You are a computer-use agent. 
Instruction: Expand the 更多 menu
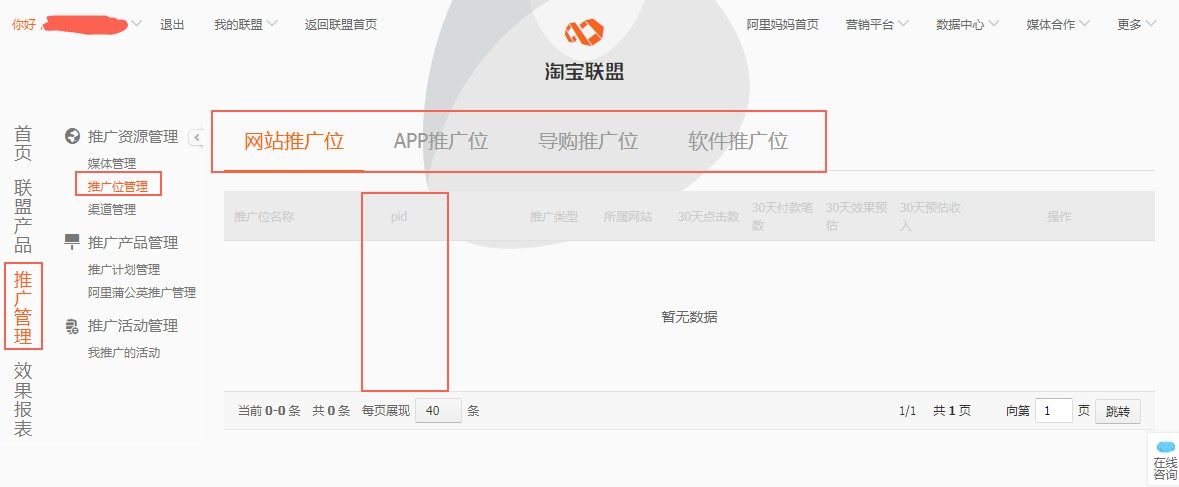click(1137, 24)
